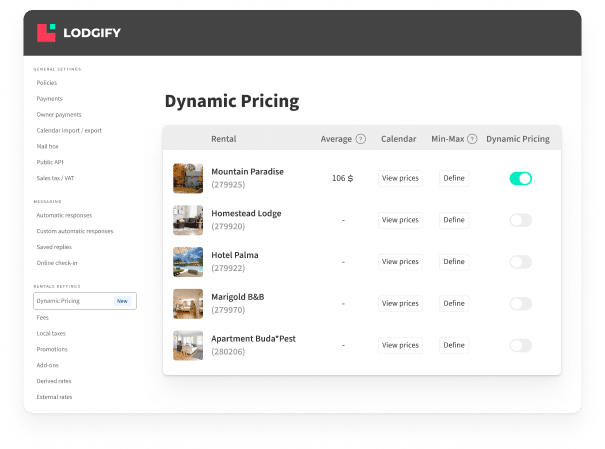Open Payments in sidebar

pyautogui.click(x=49, y=98)
